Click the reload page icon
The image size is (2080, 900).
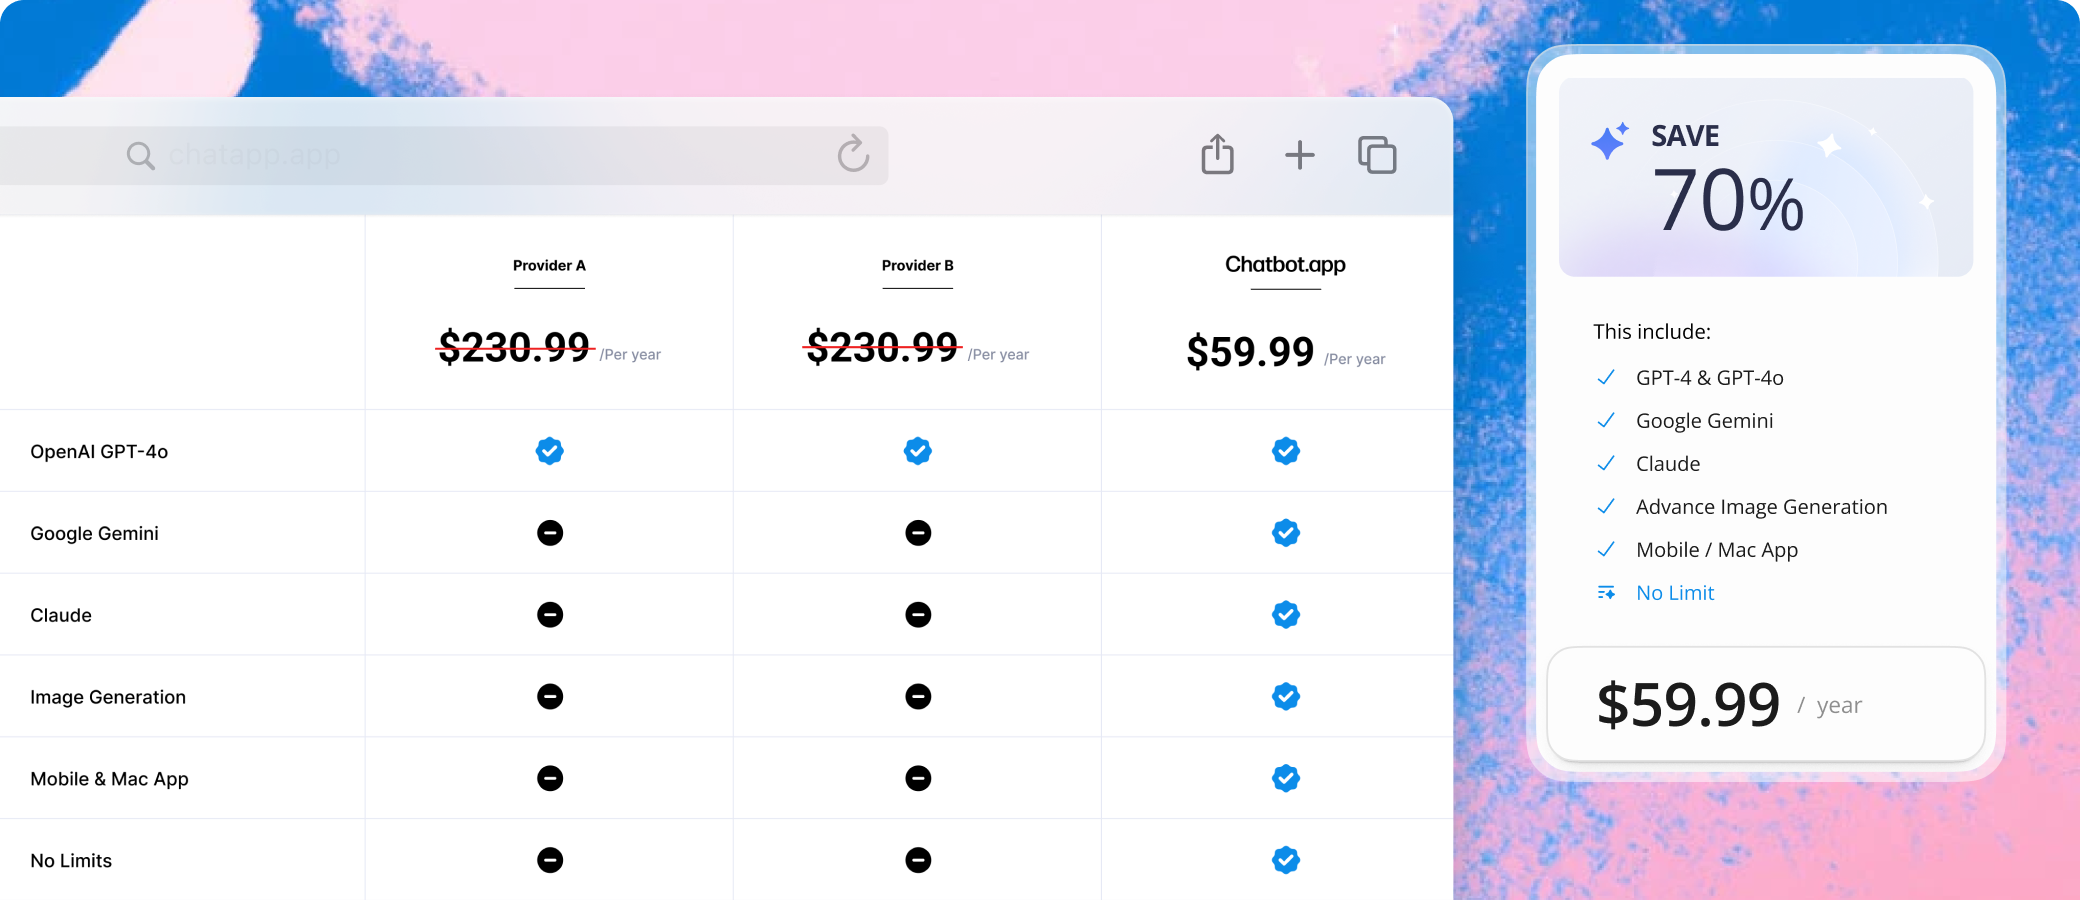click(853, 154)
